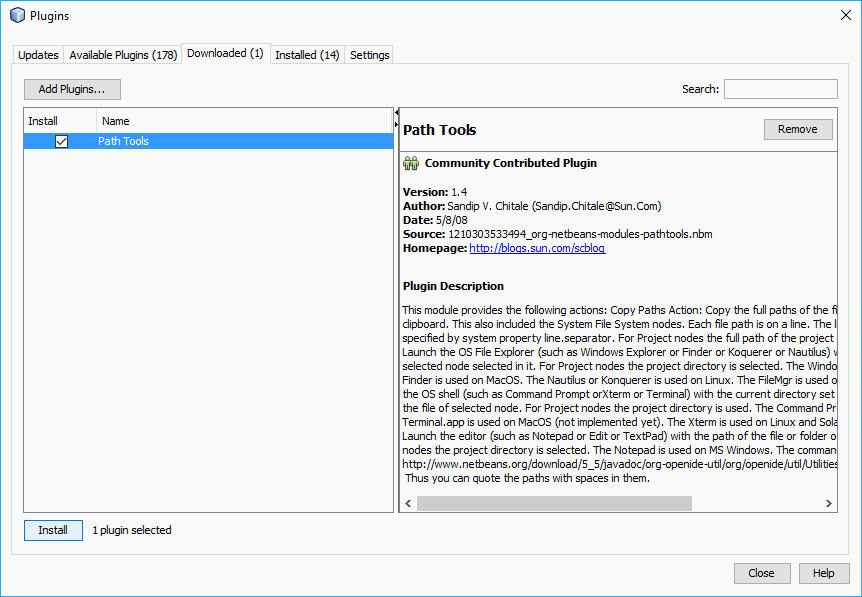Remove the Path Tools plugin
Viewport: 862px width, 597px height.
[797, 129]
